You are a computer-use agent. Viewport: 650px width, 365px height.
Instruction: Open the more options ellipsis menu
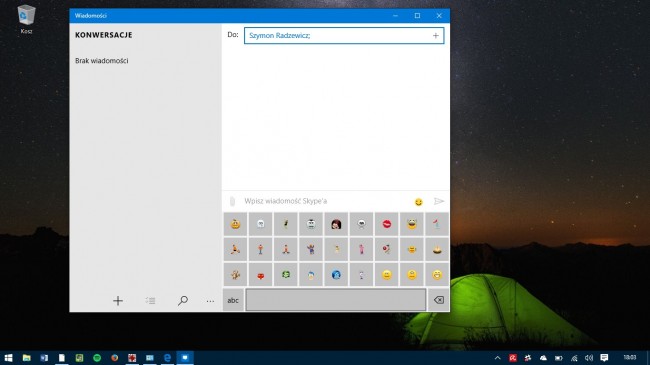[x=210, y=301]
